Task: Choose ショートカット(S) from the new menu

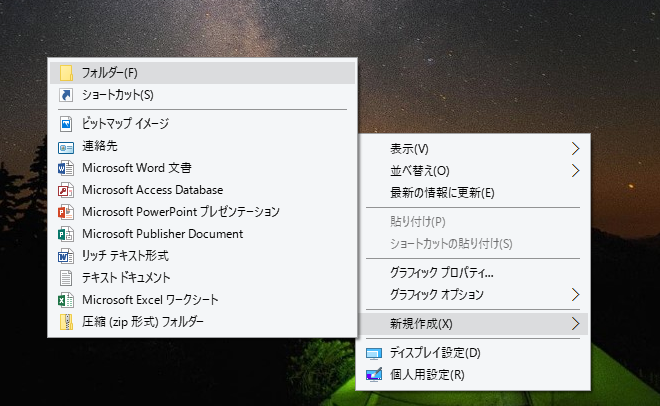Action: [202, 95]
